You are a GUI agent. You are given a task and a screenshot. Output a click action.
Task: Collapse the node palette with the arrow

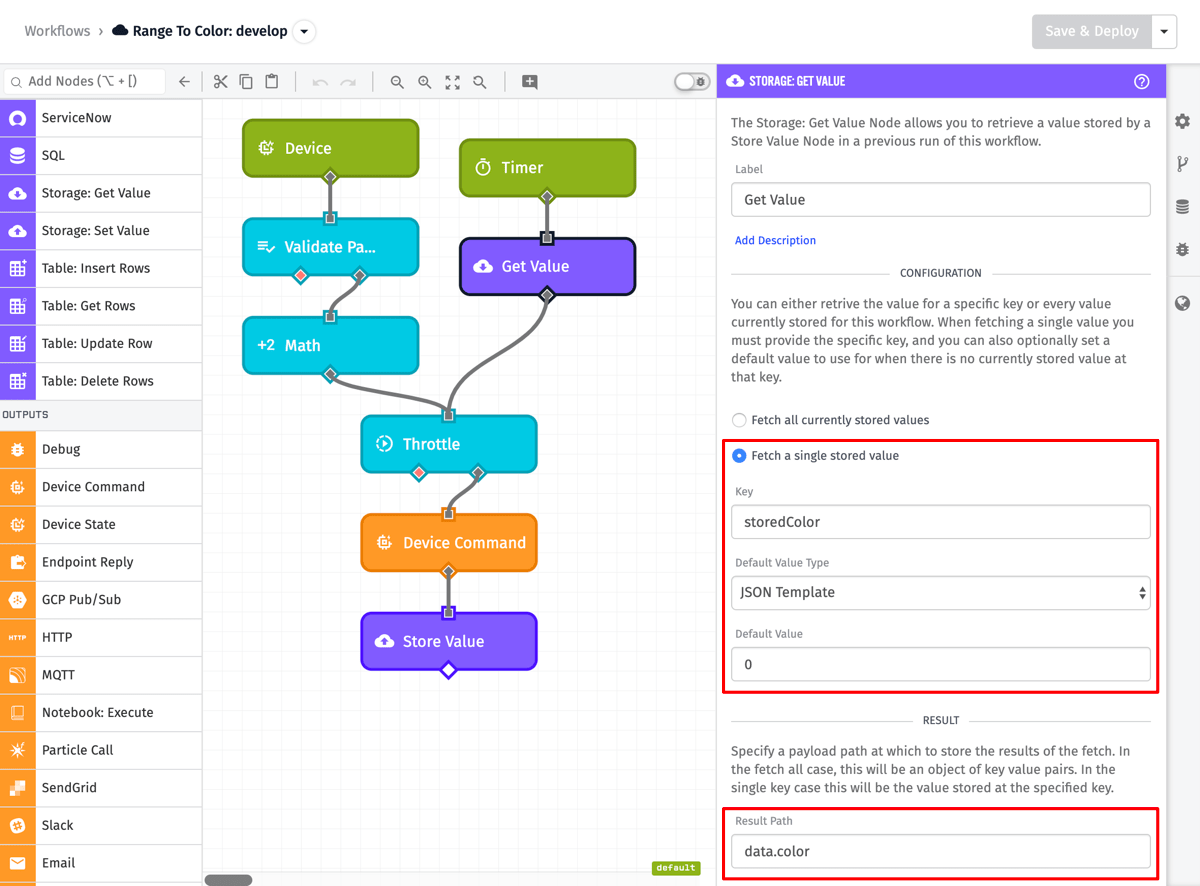184,82
